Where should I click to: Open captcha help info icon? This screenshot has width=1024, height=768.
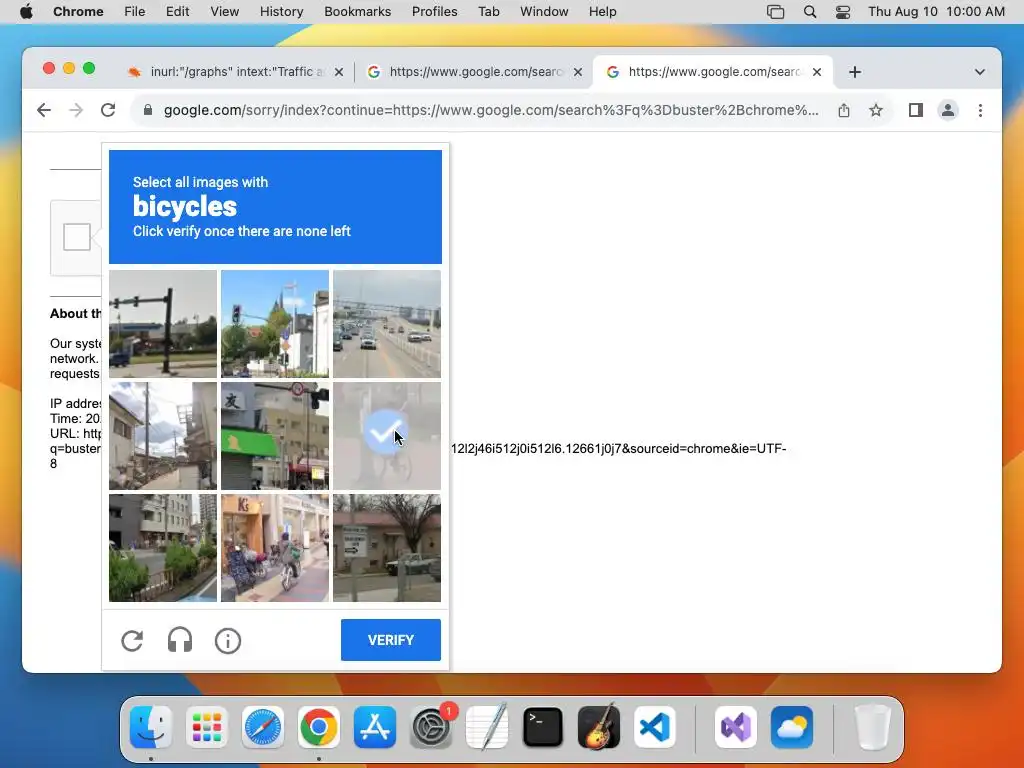click(228, 641)
